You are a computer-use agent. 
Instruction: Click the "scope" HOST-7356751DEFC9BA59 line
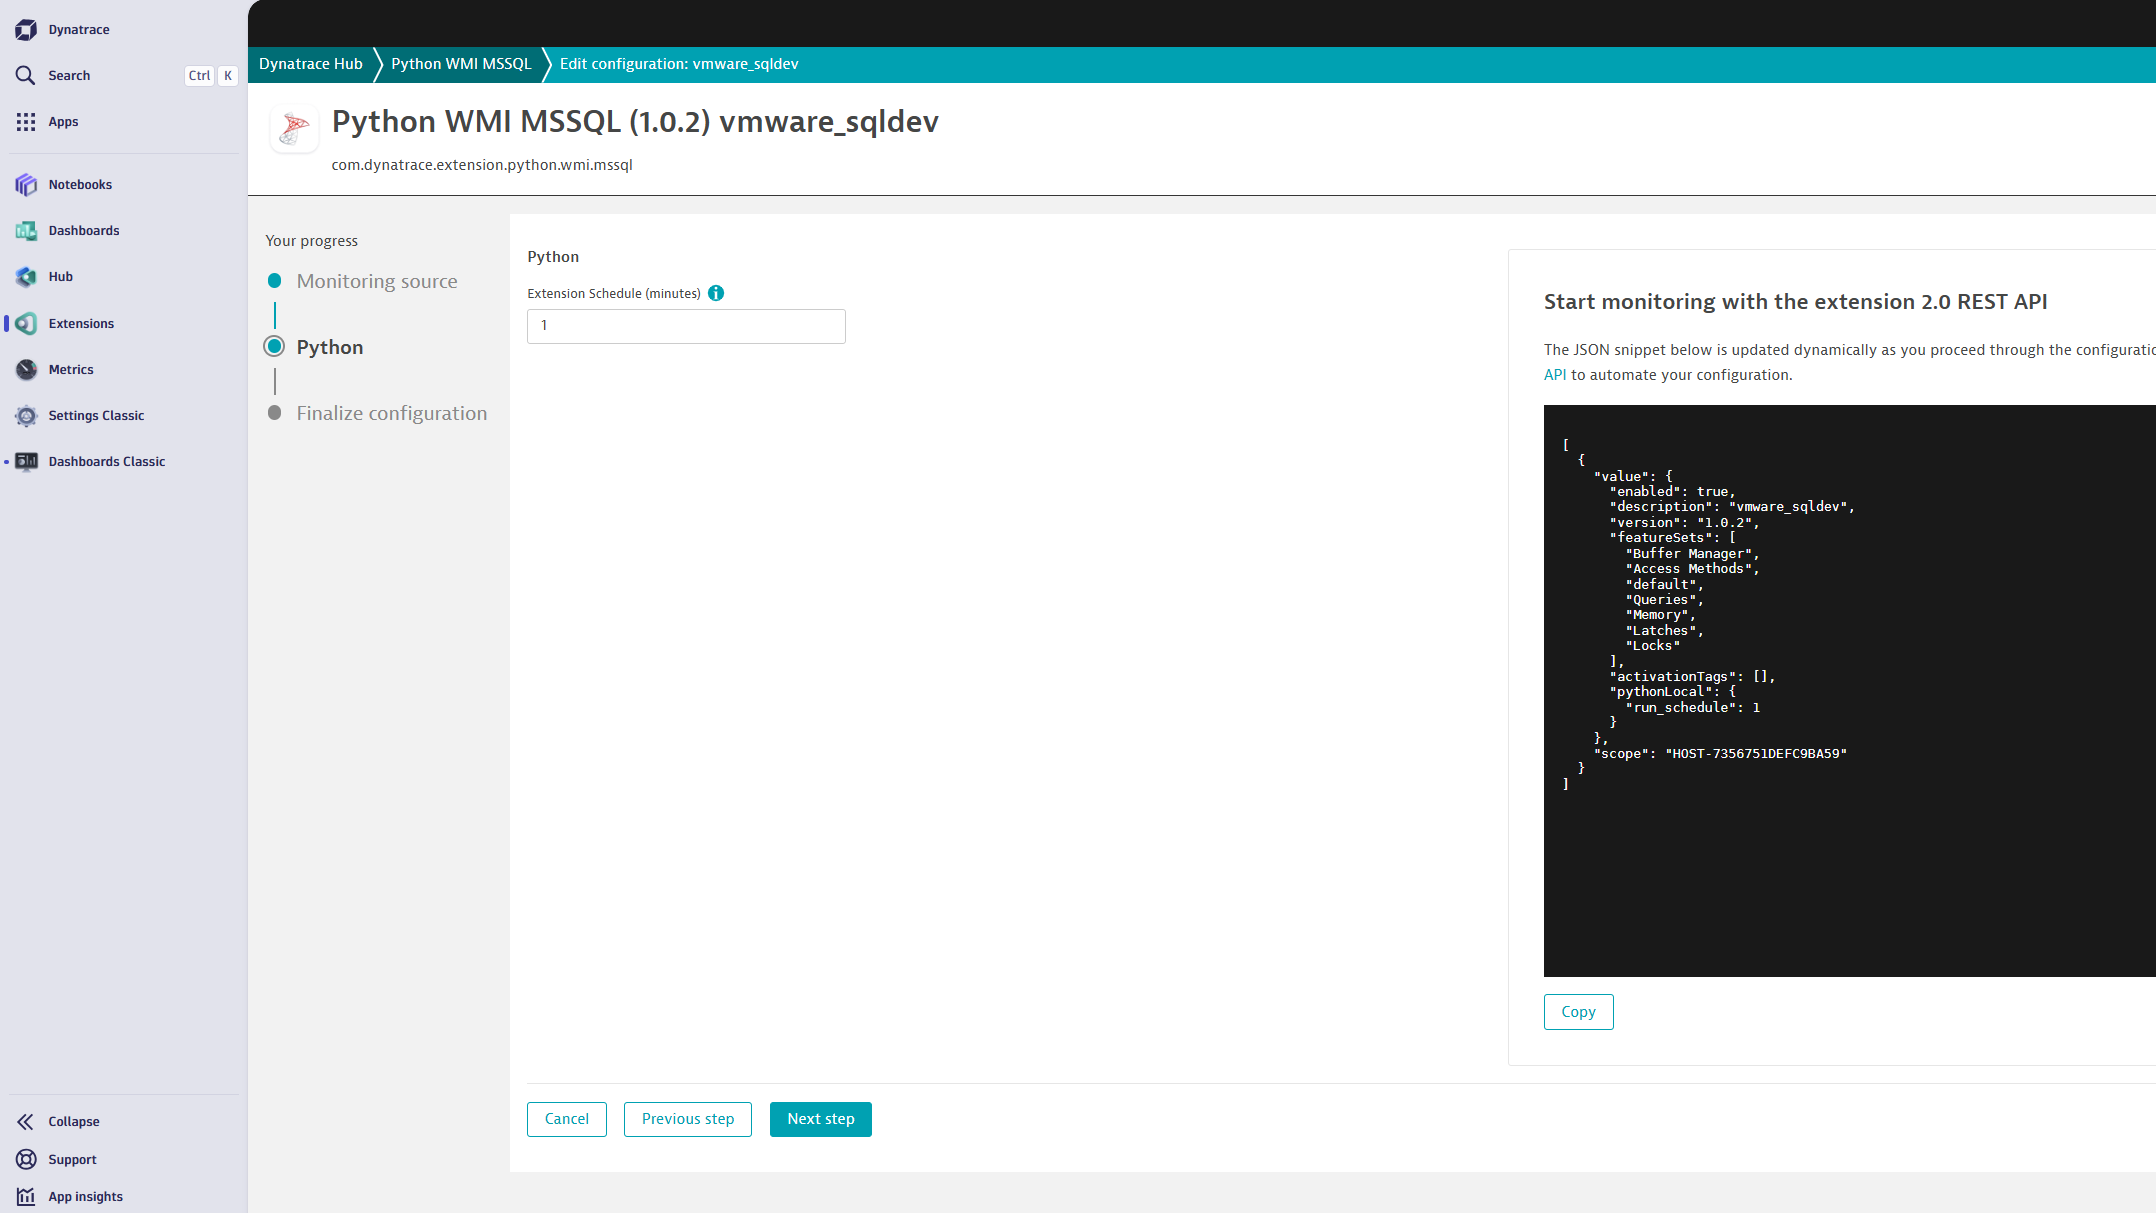pyautogui.click(x=1720, y=754)
